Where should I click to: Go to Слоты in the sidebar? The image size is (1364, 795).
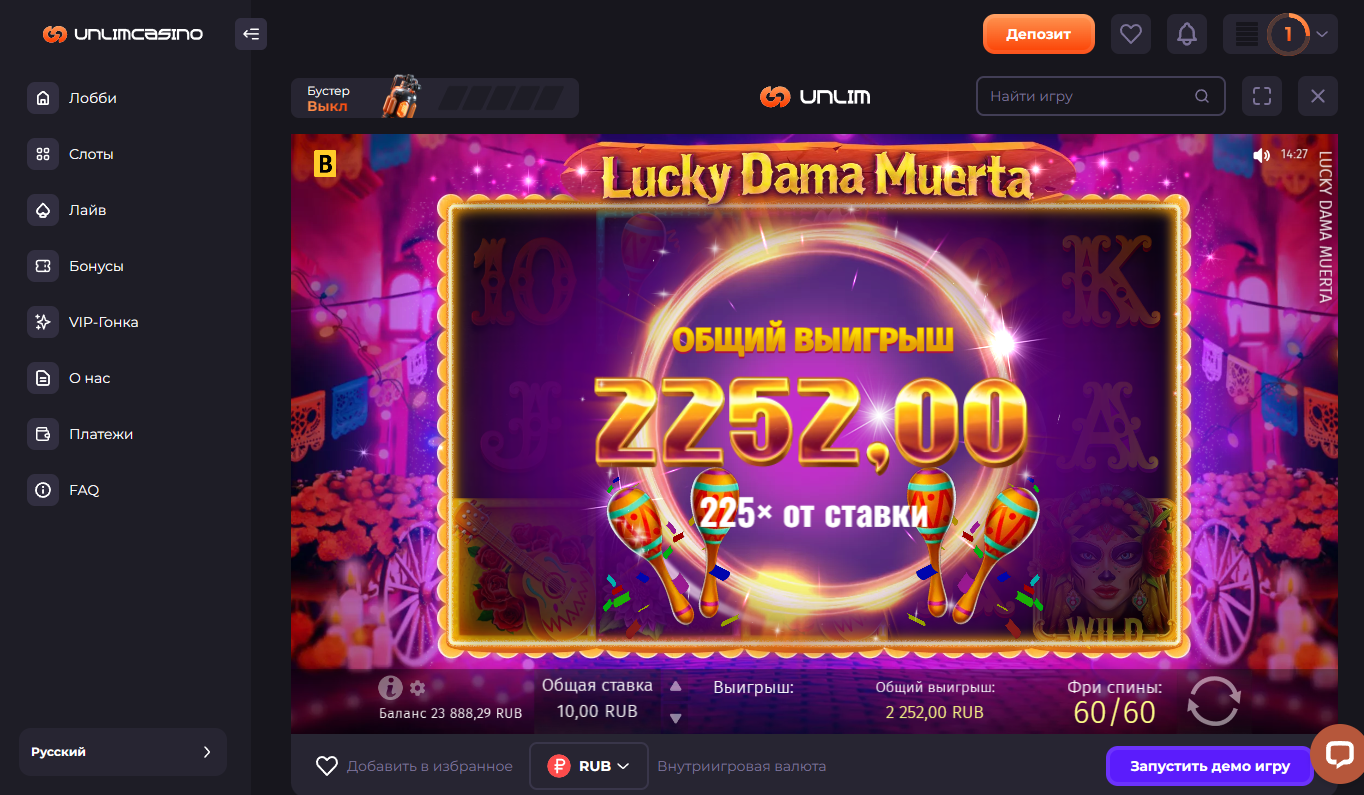point(91,154)
